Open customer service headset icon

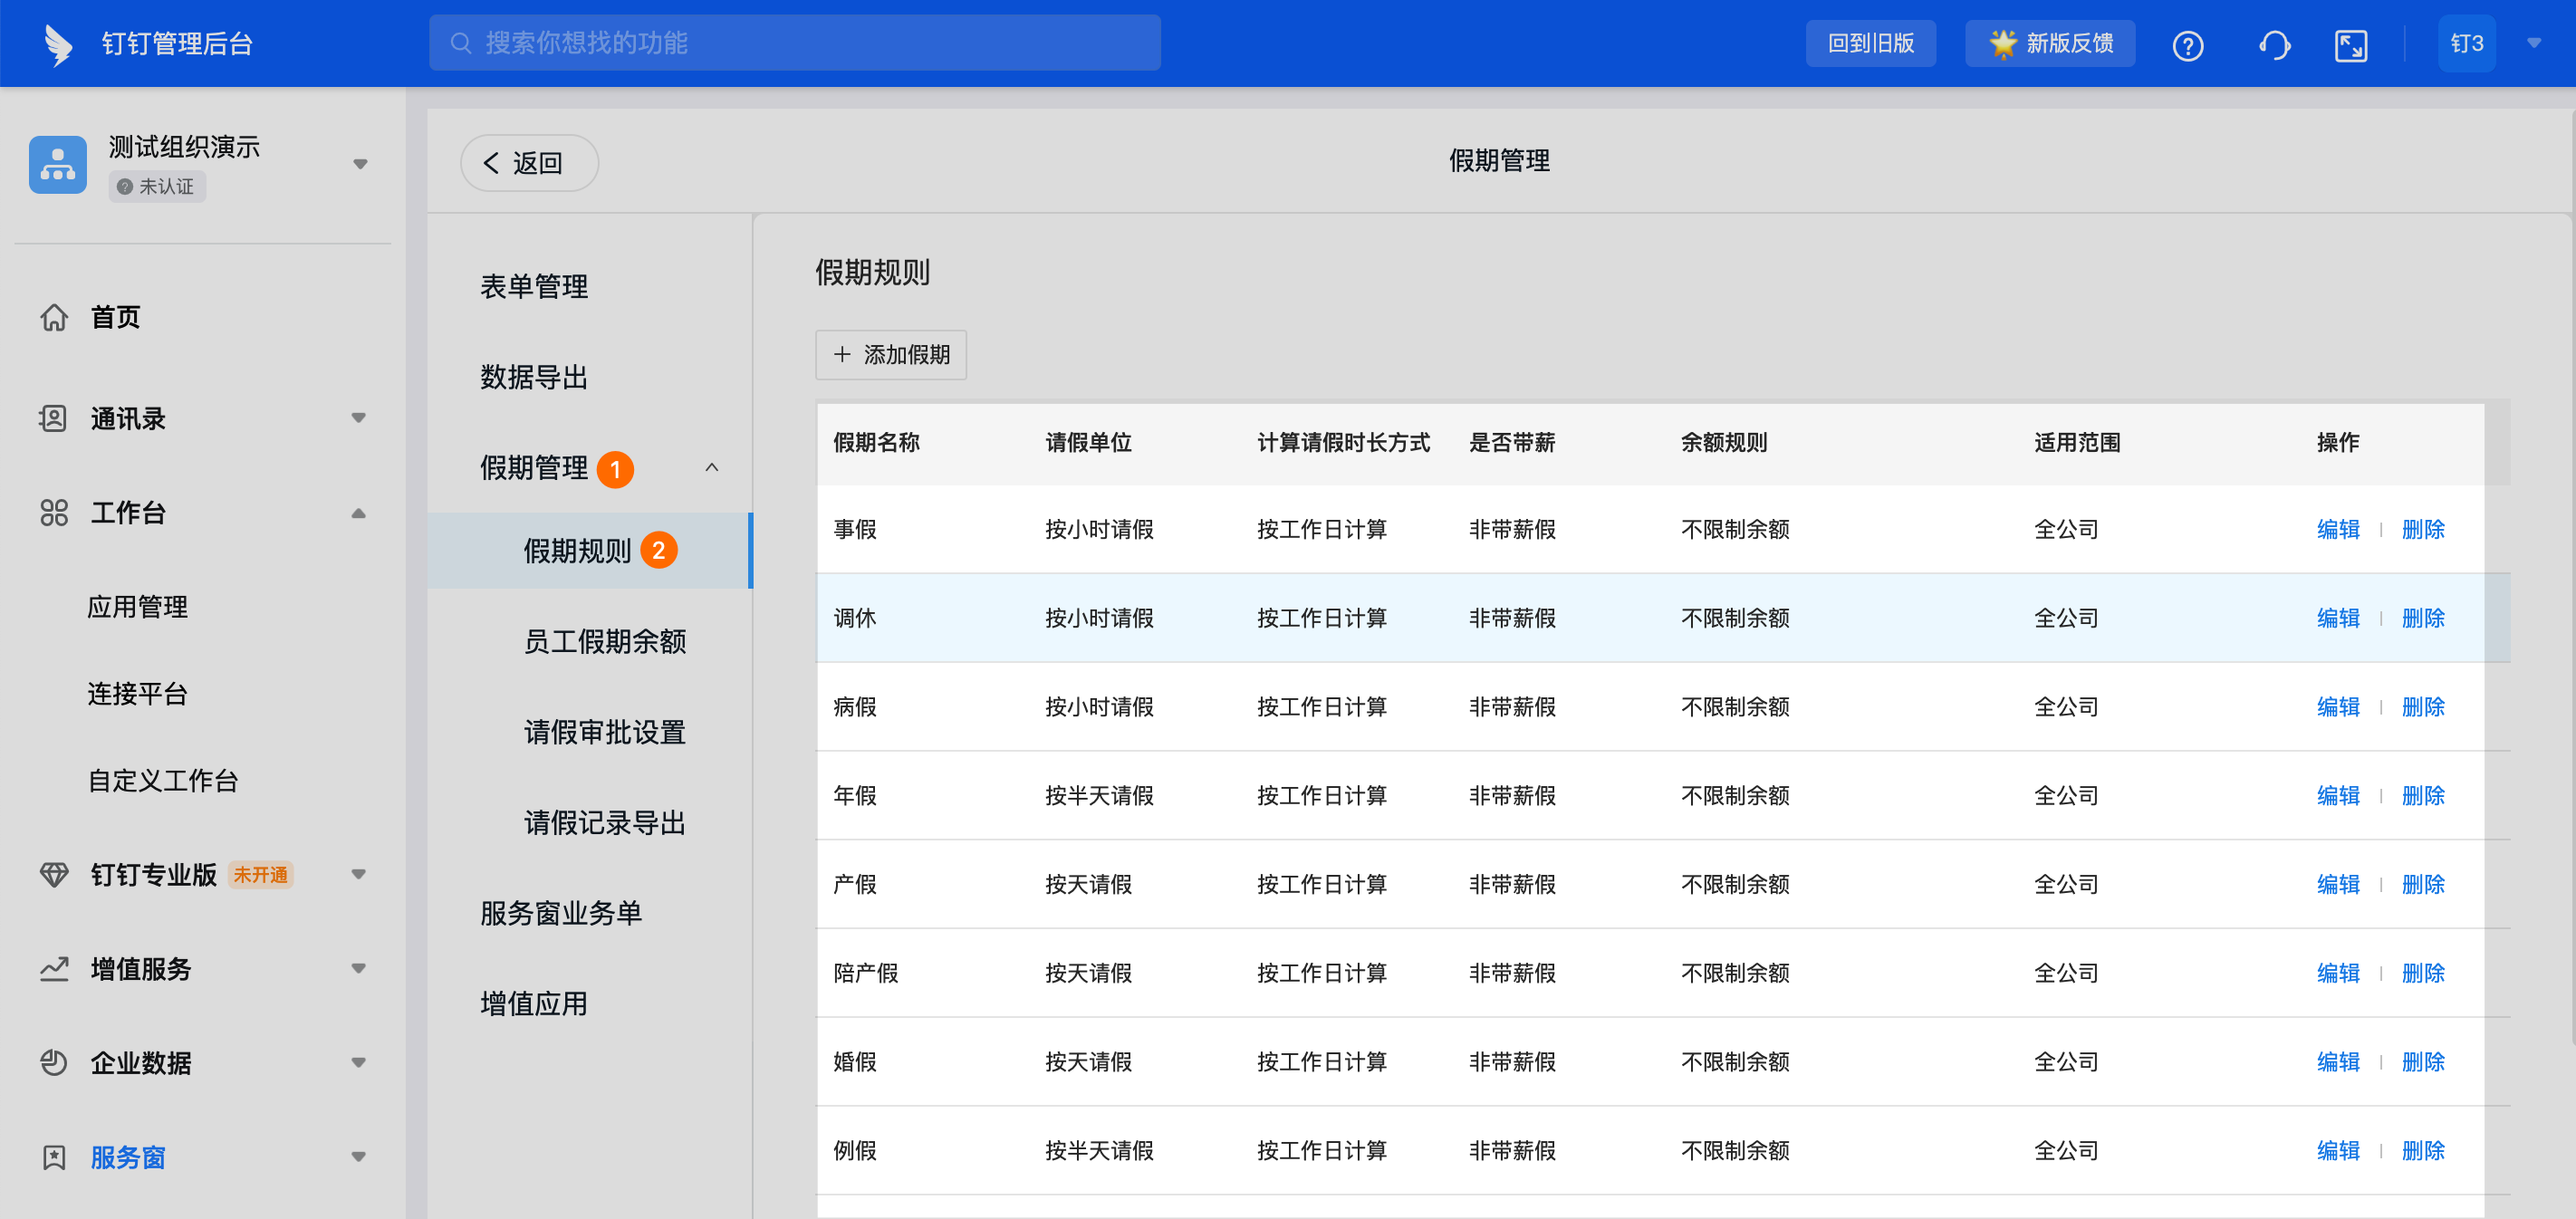click(x=2274, y=45)
